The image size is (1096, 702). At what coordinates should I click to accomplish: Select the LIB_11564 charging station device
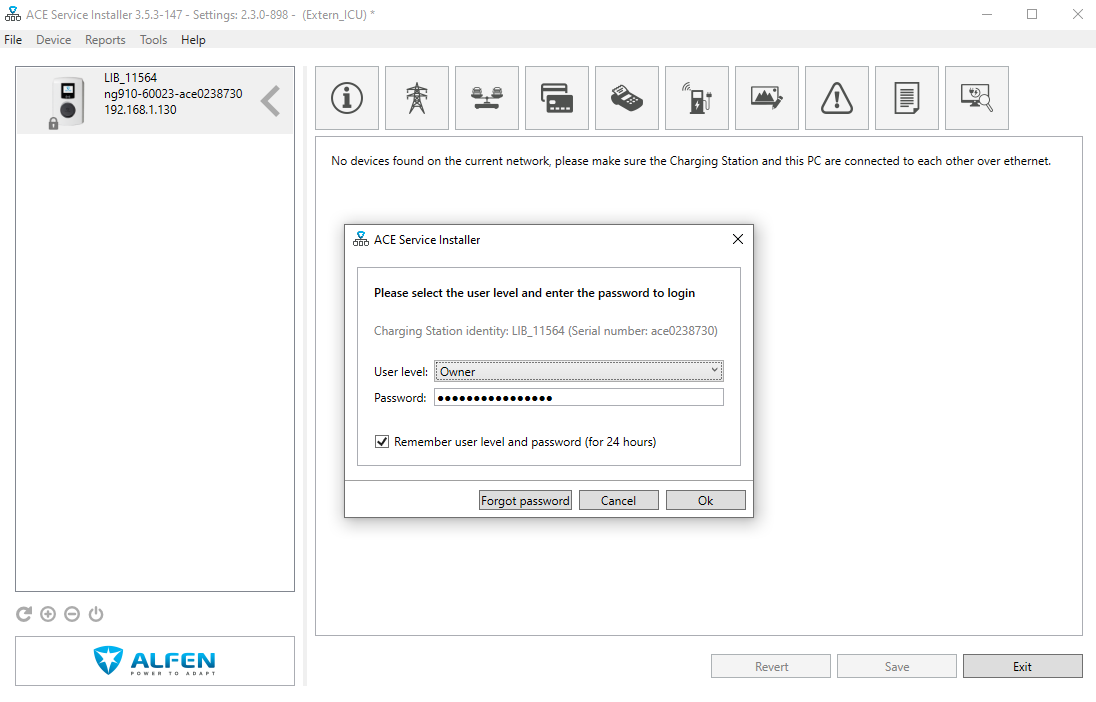(154, 100)
